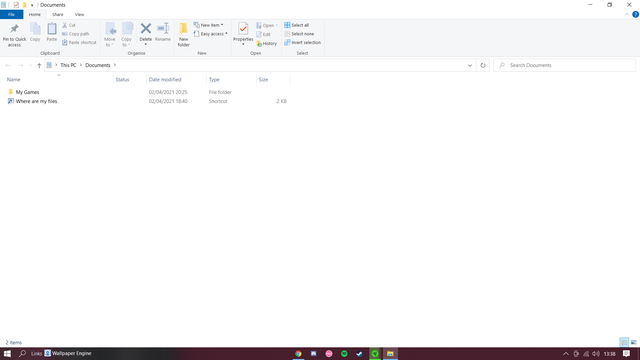
Task: Open Spotify from taskbar
Action: click(x=344, y=354)
